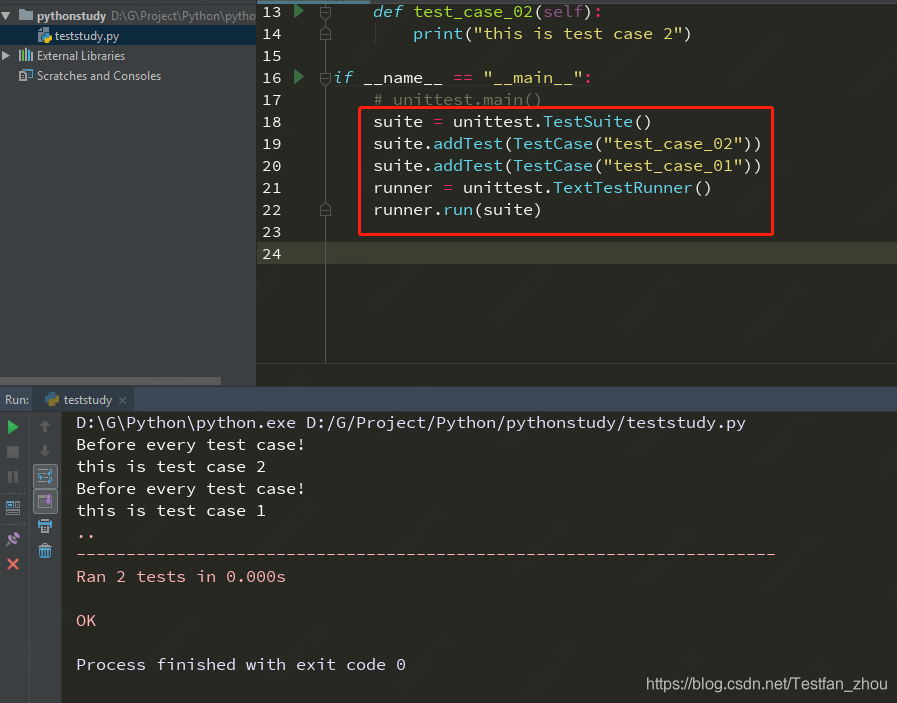Collapse the if __name__ block fold marker
This screenshot has height=703, width=897.
pos(326,78)
